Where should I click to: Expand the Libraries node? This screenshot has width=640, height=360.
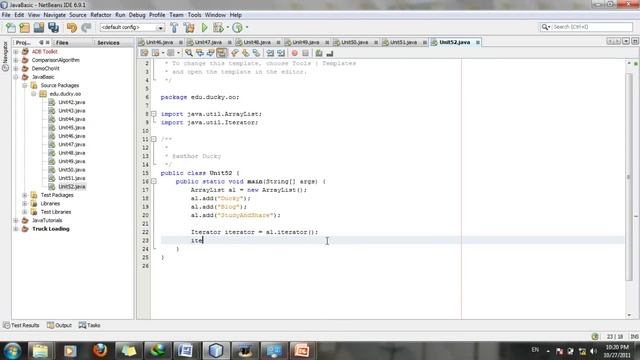pyautogui.click(x=24, y=203)
